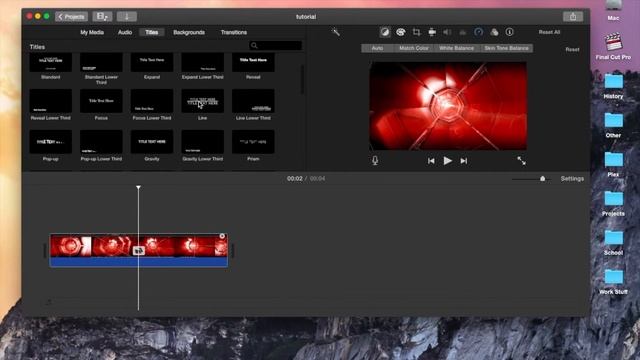Viewport: 640px width, 360px height.
Task: Click Reset All adjustments
Action: click(x=549, y=32)
